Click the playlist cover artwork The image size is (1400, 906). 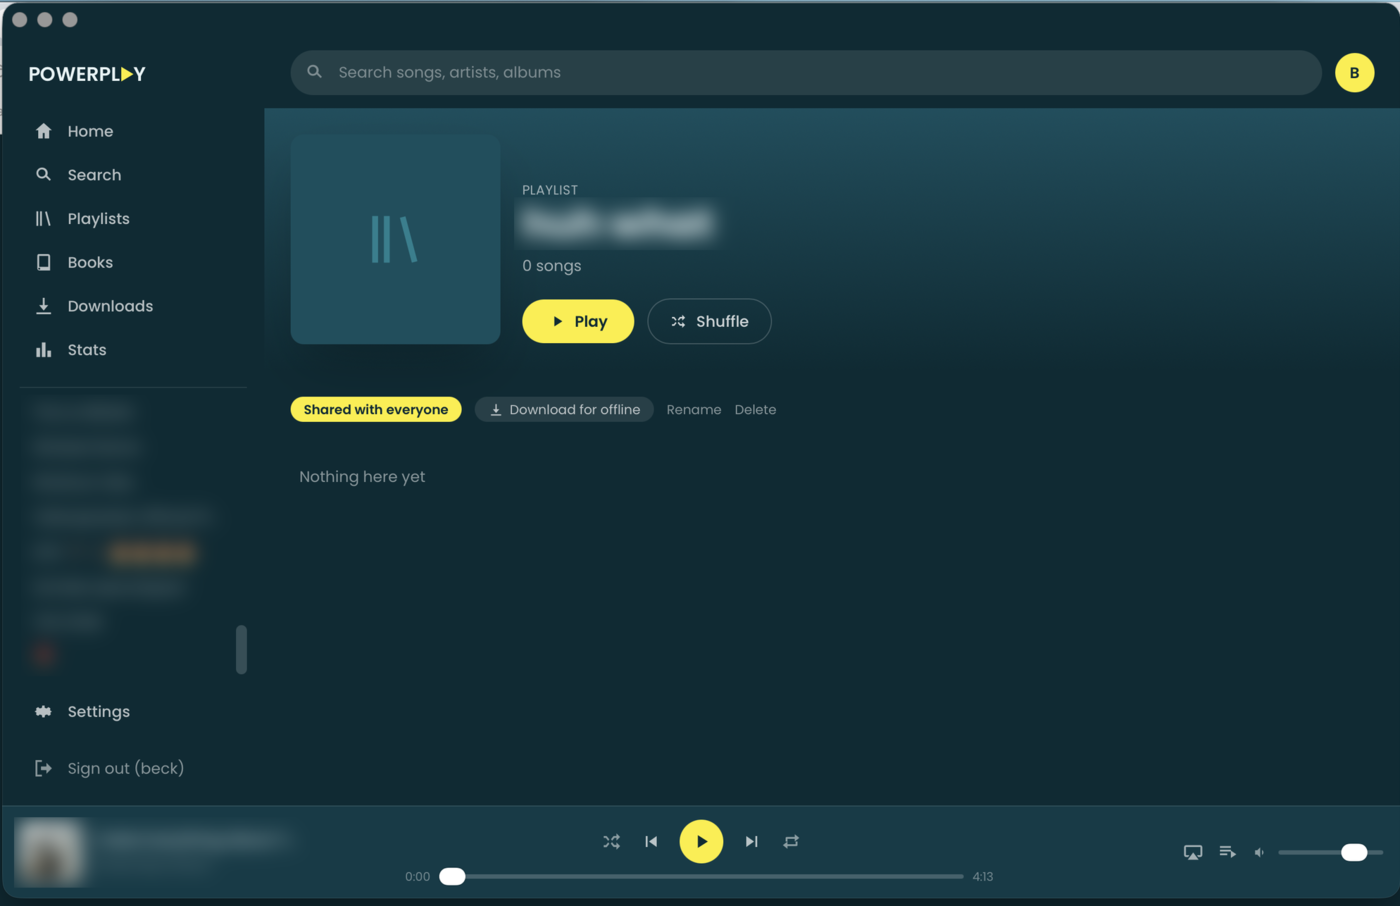[x=395, y=239]
